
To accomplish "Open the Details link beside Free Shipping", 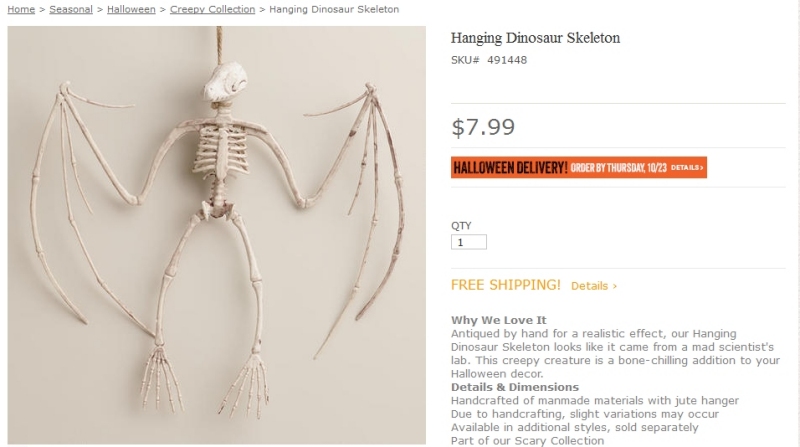I will 594,286.
